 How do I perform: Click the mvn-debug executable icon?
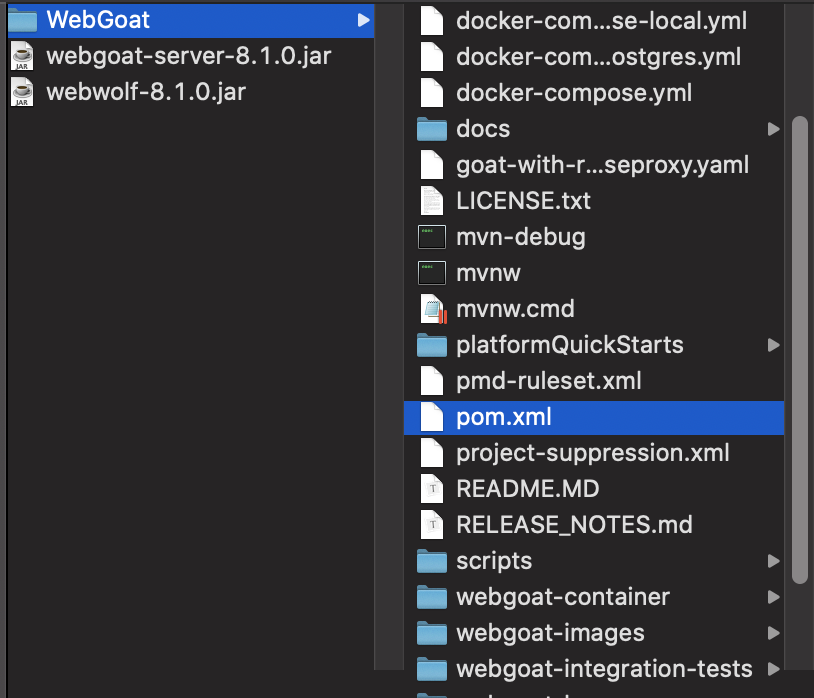tap(431, 237)
